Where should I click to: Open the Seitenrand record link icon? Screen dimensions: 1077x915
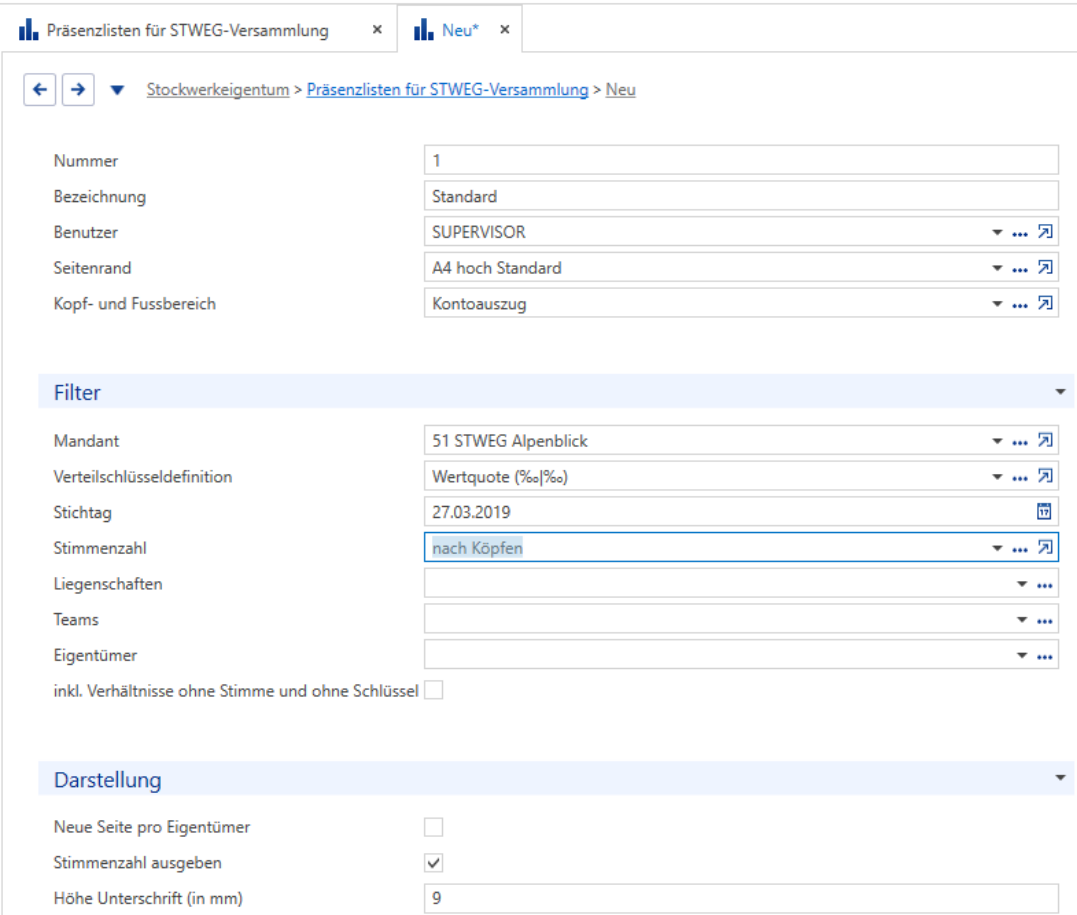(x=1045, y=268)
